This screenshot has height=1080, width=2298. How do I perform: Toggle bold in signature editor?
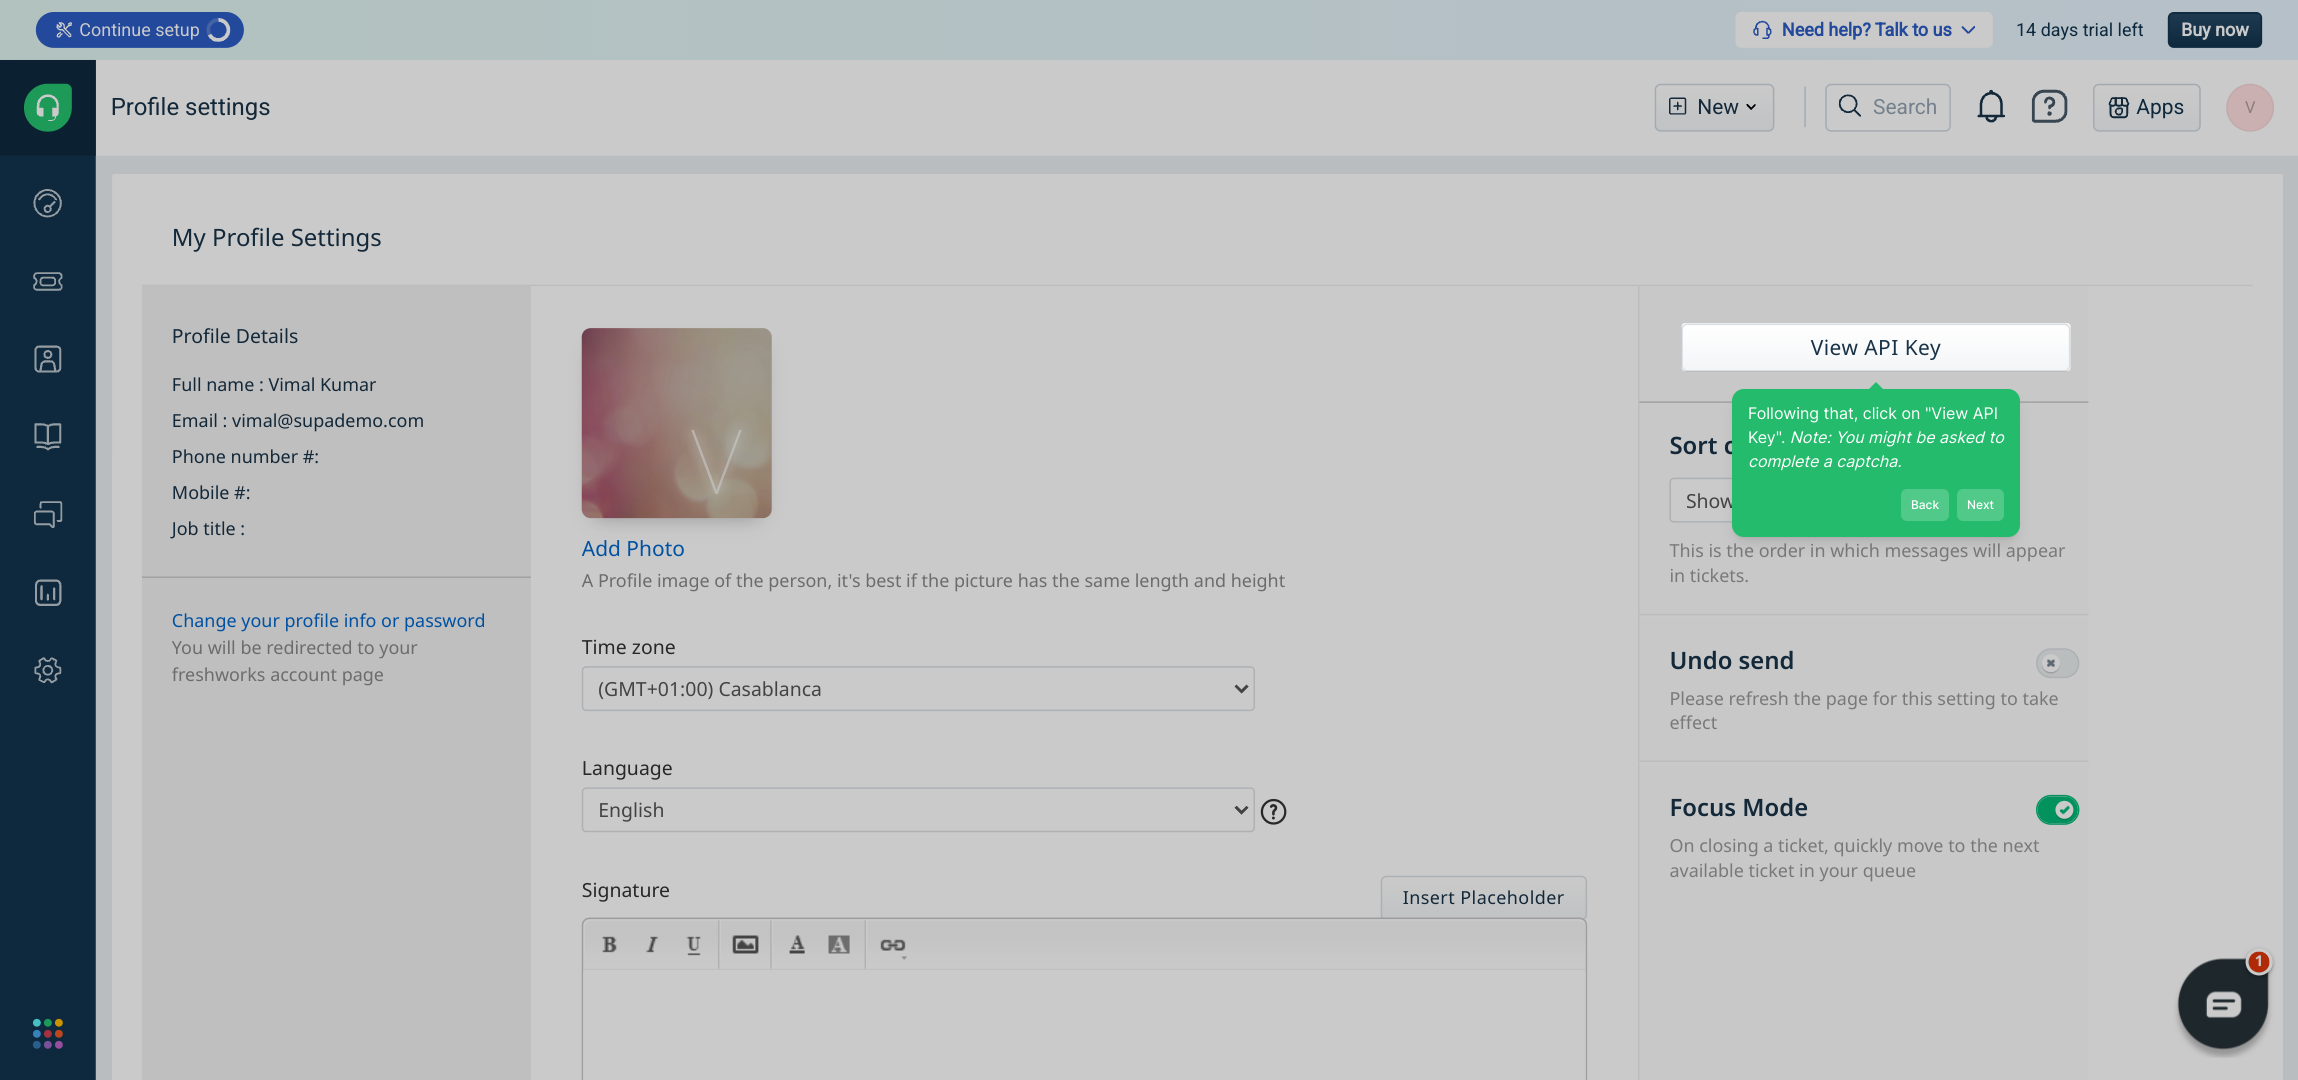click(609, 945)
